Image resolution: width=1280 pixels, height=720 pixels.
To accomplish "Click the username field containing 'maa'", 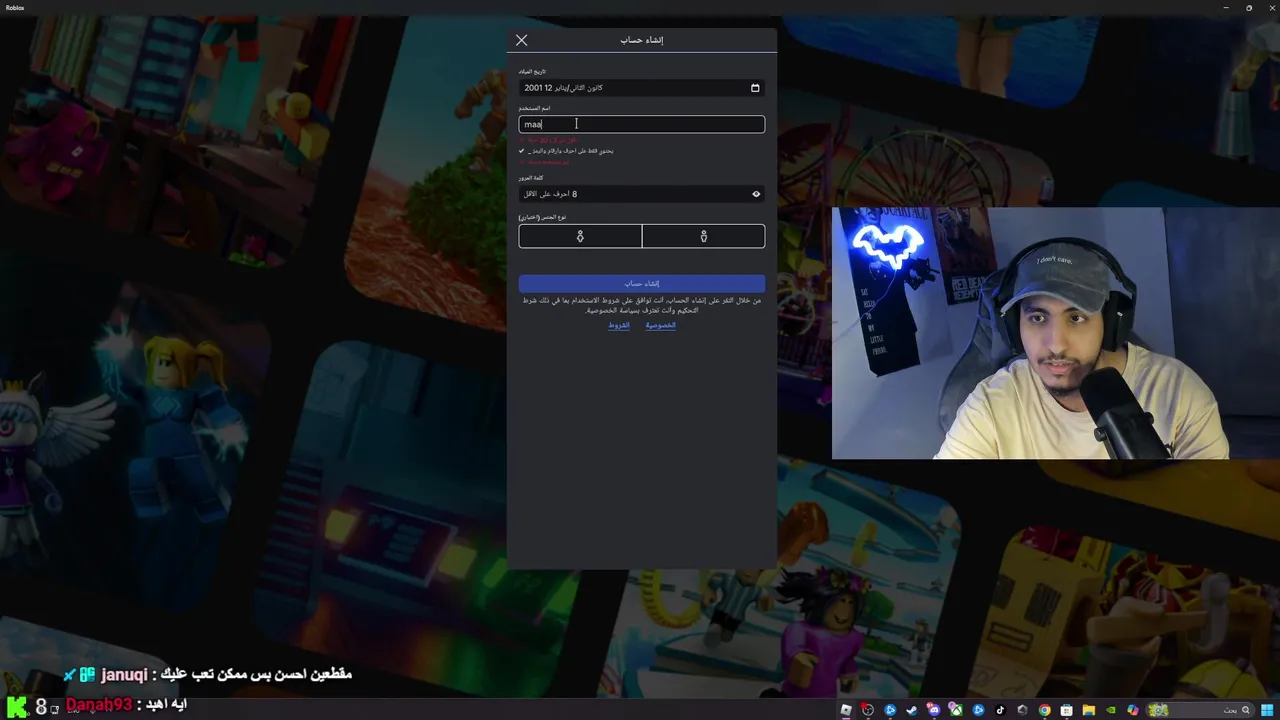I will 642,124.
